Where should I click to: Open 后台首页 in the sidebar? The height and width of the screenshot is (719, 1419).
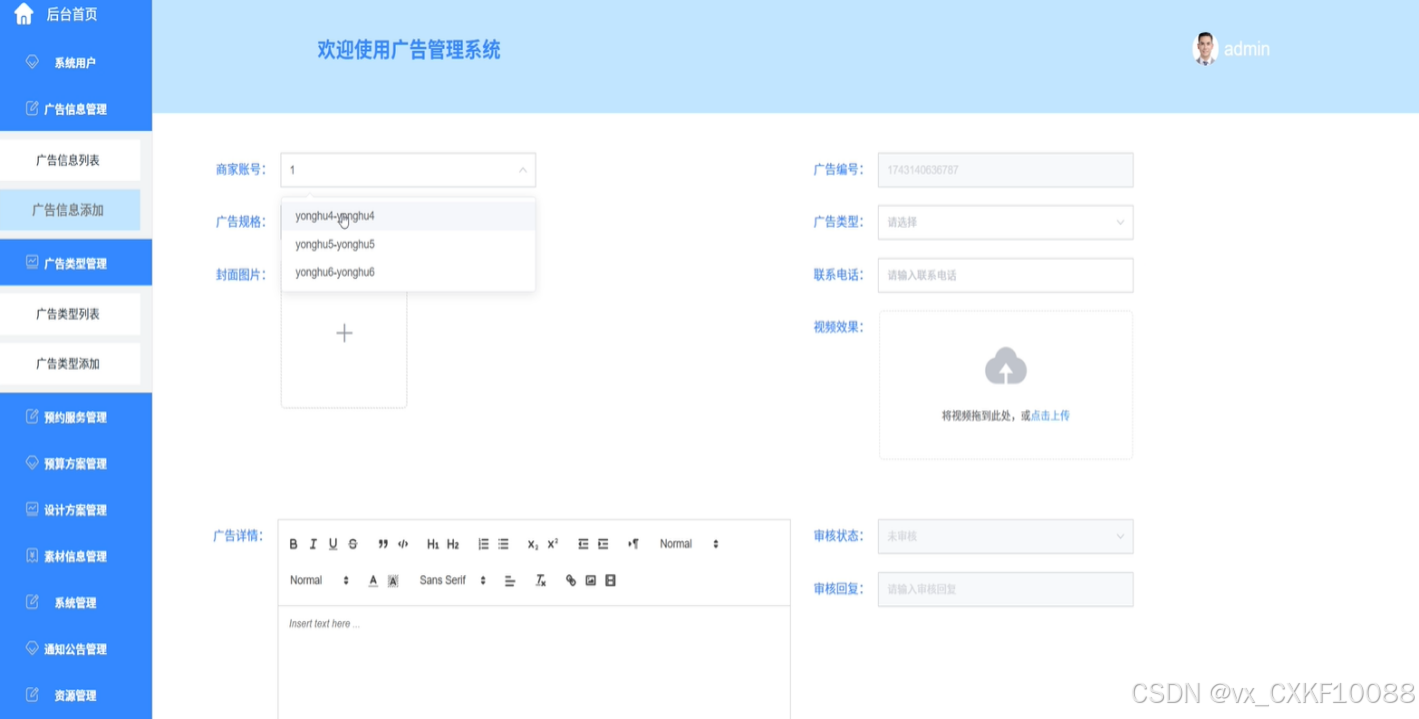point(72,14)
